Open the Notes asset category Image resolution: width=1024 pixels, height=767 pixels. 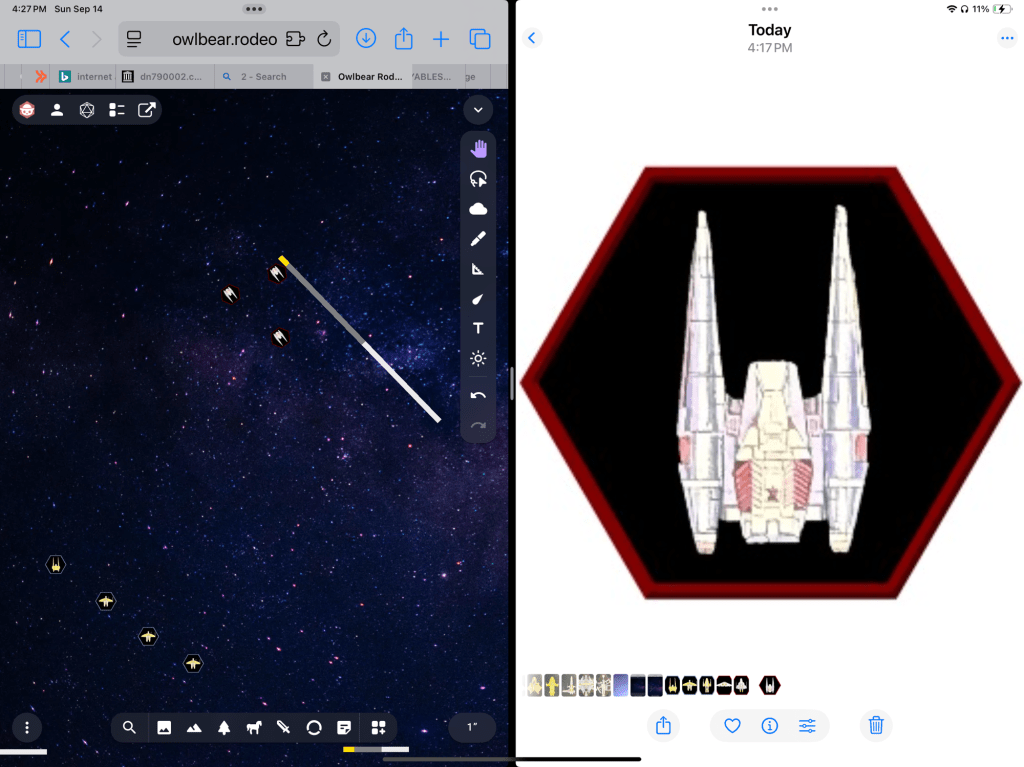[344, 728]
